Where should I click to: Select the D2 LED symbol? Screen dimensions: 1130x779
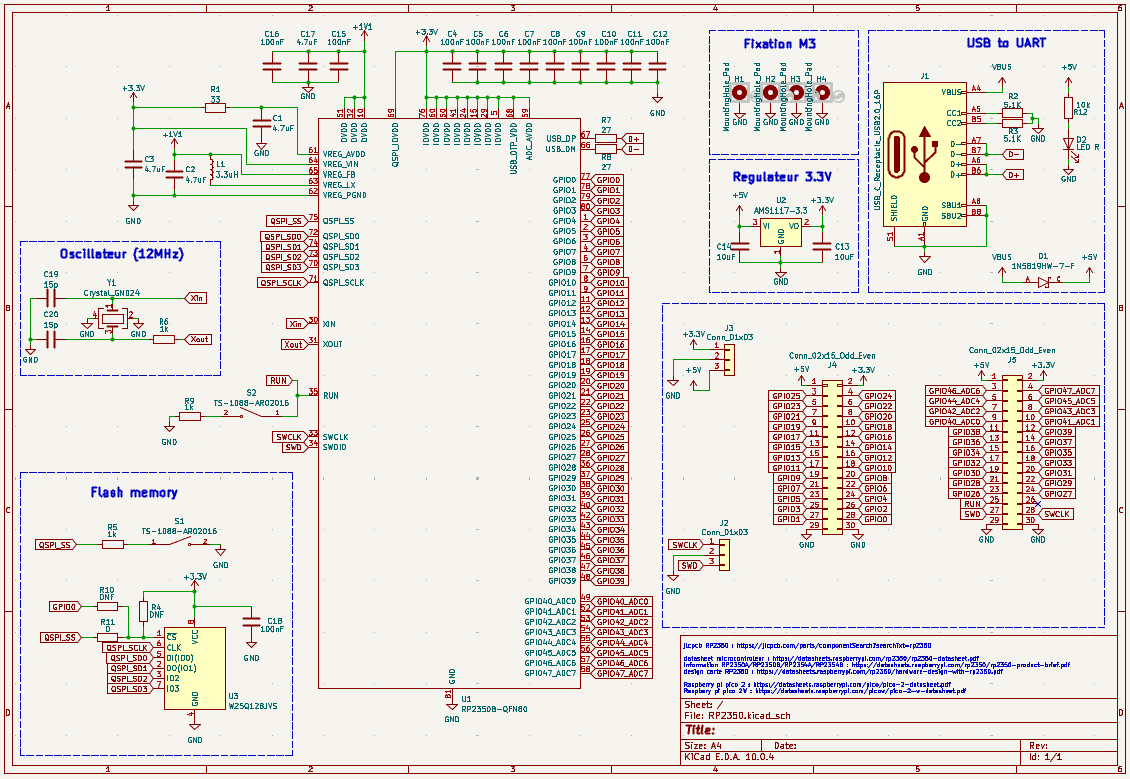click(x=1069, y=143)
